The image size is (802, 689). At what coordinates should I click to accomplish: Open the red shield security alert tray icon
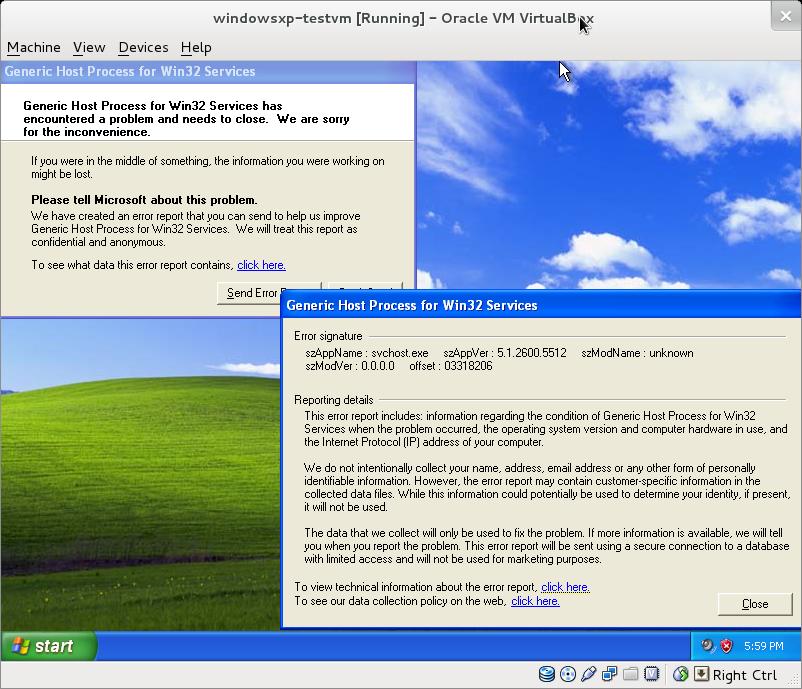pyautogui.click(x=727, y=646)
